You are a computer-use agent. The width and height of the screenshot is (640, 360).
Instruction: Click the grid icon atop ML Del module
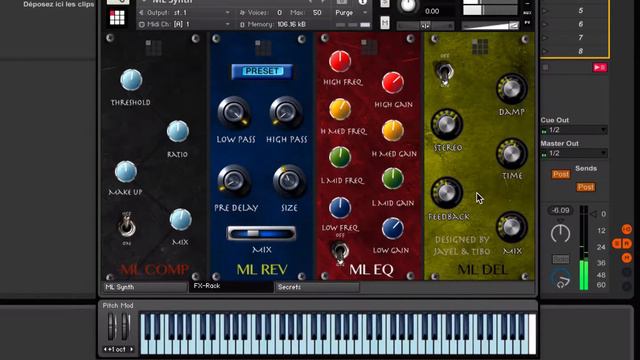[480, 47]
